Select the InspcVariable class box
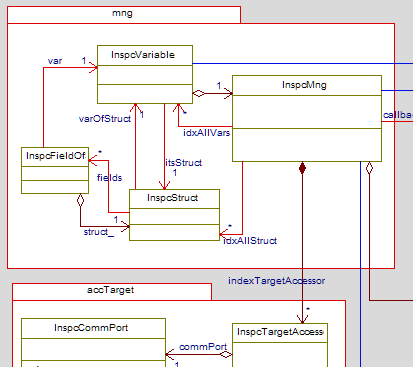This screenshot has width=413, height=367. click(145, 74)
